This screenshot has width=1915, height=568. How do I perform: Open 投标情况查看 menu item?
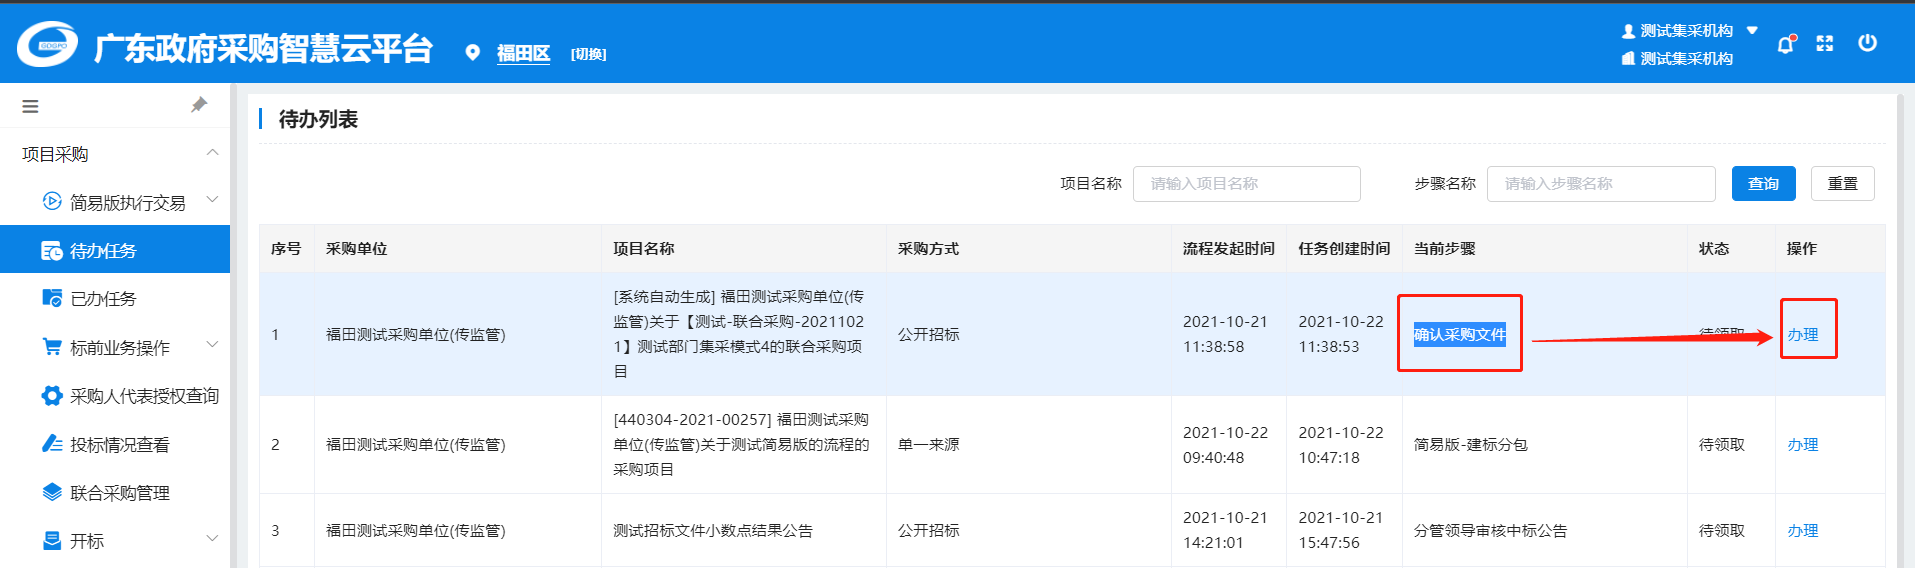[x=119, y=445]
